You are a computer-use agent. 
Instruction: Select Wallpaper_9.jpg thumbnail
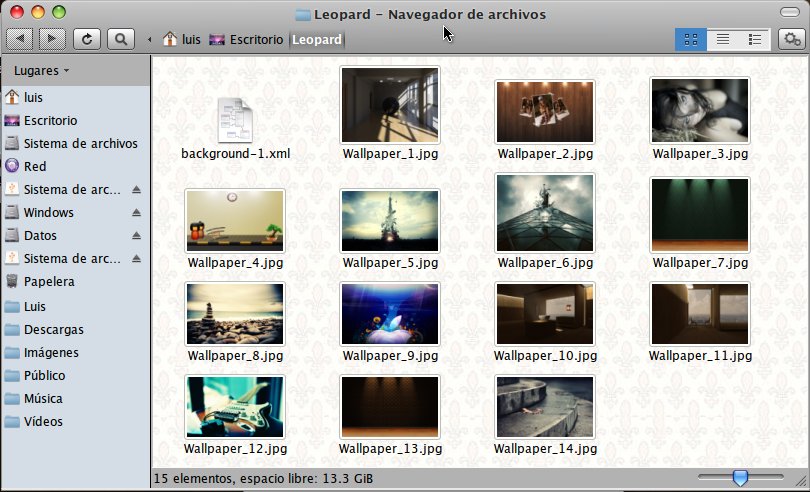click(390, 314)
